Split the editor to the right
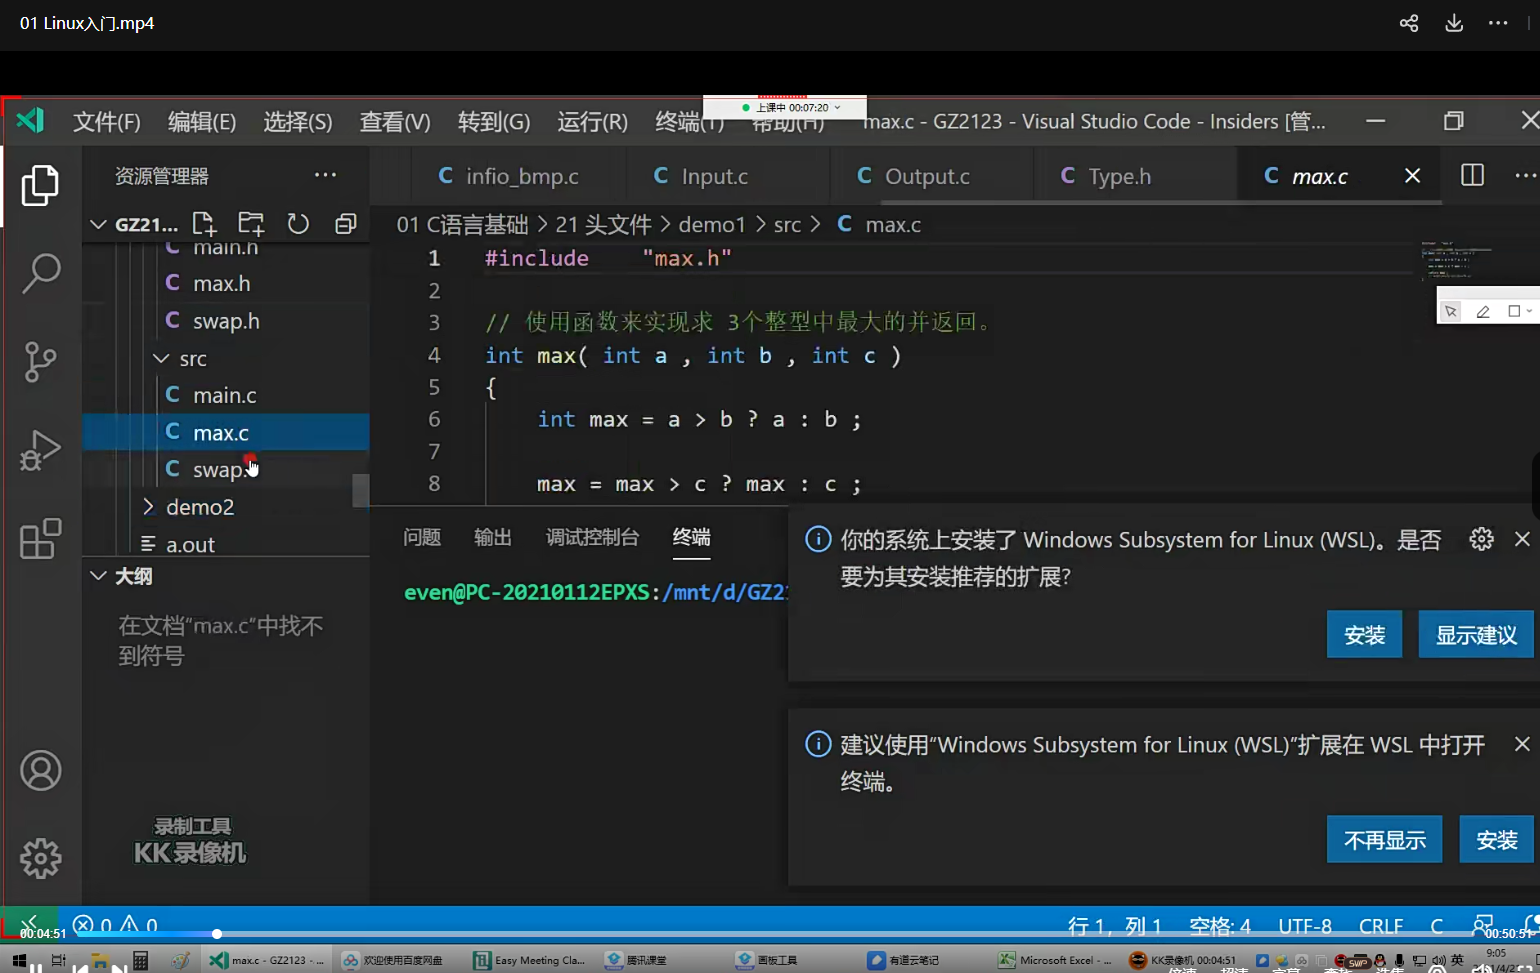 coord(1472,175)
